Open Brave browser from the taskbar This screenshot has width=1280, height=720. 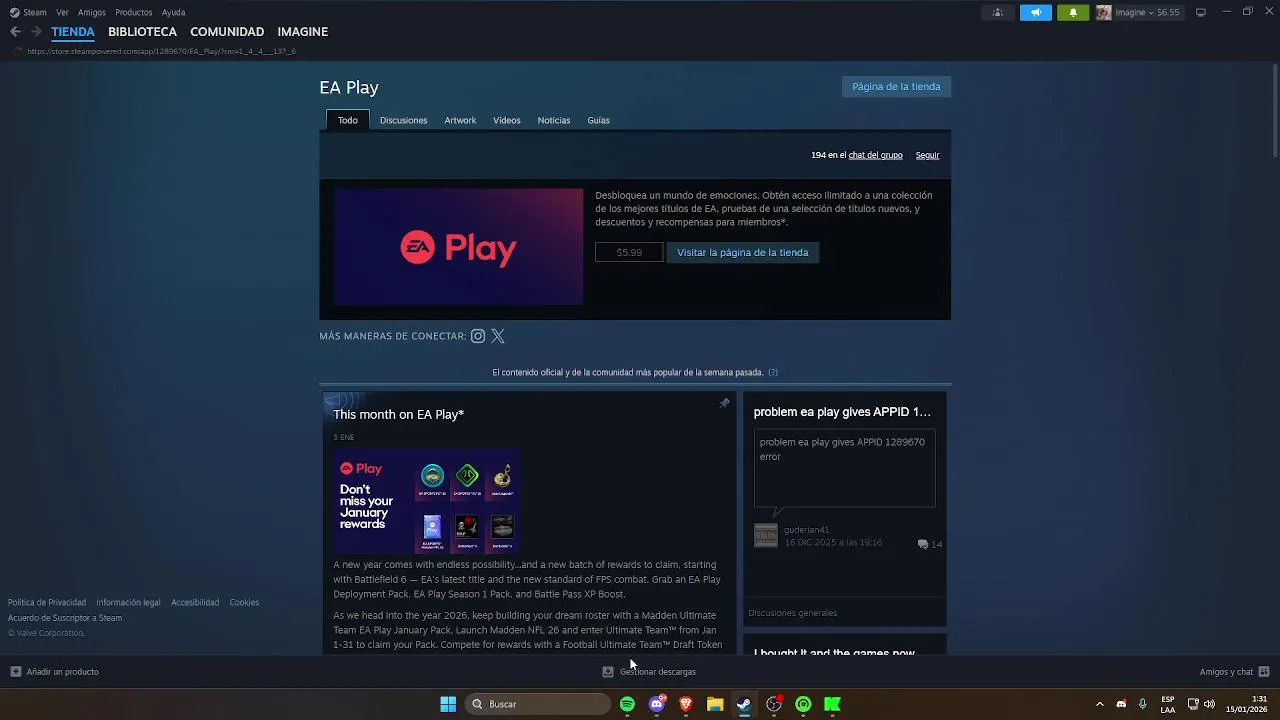[x=686, y=704]
